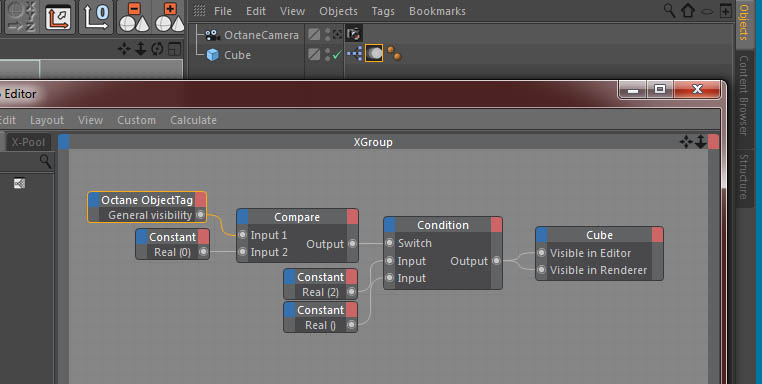Click the XGroup zoom up-down arrow icon

(700, 142)
